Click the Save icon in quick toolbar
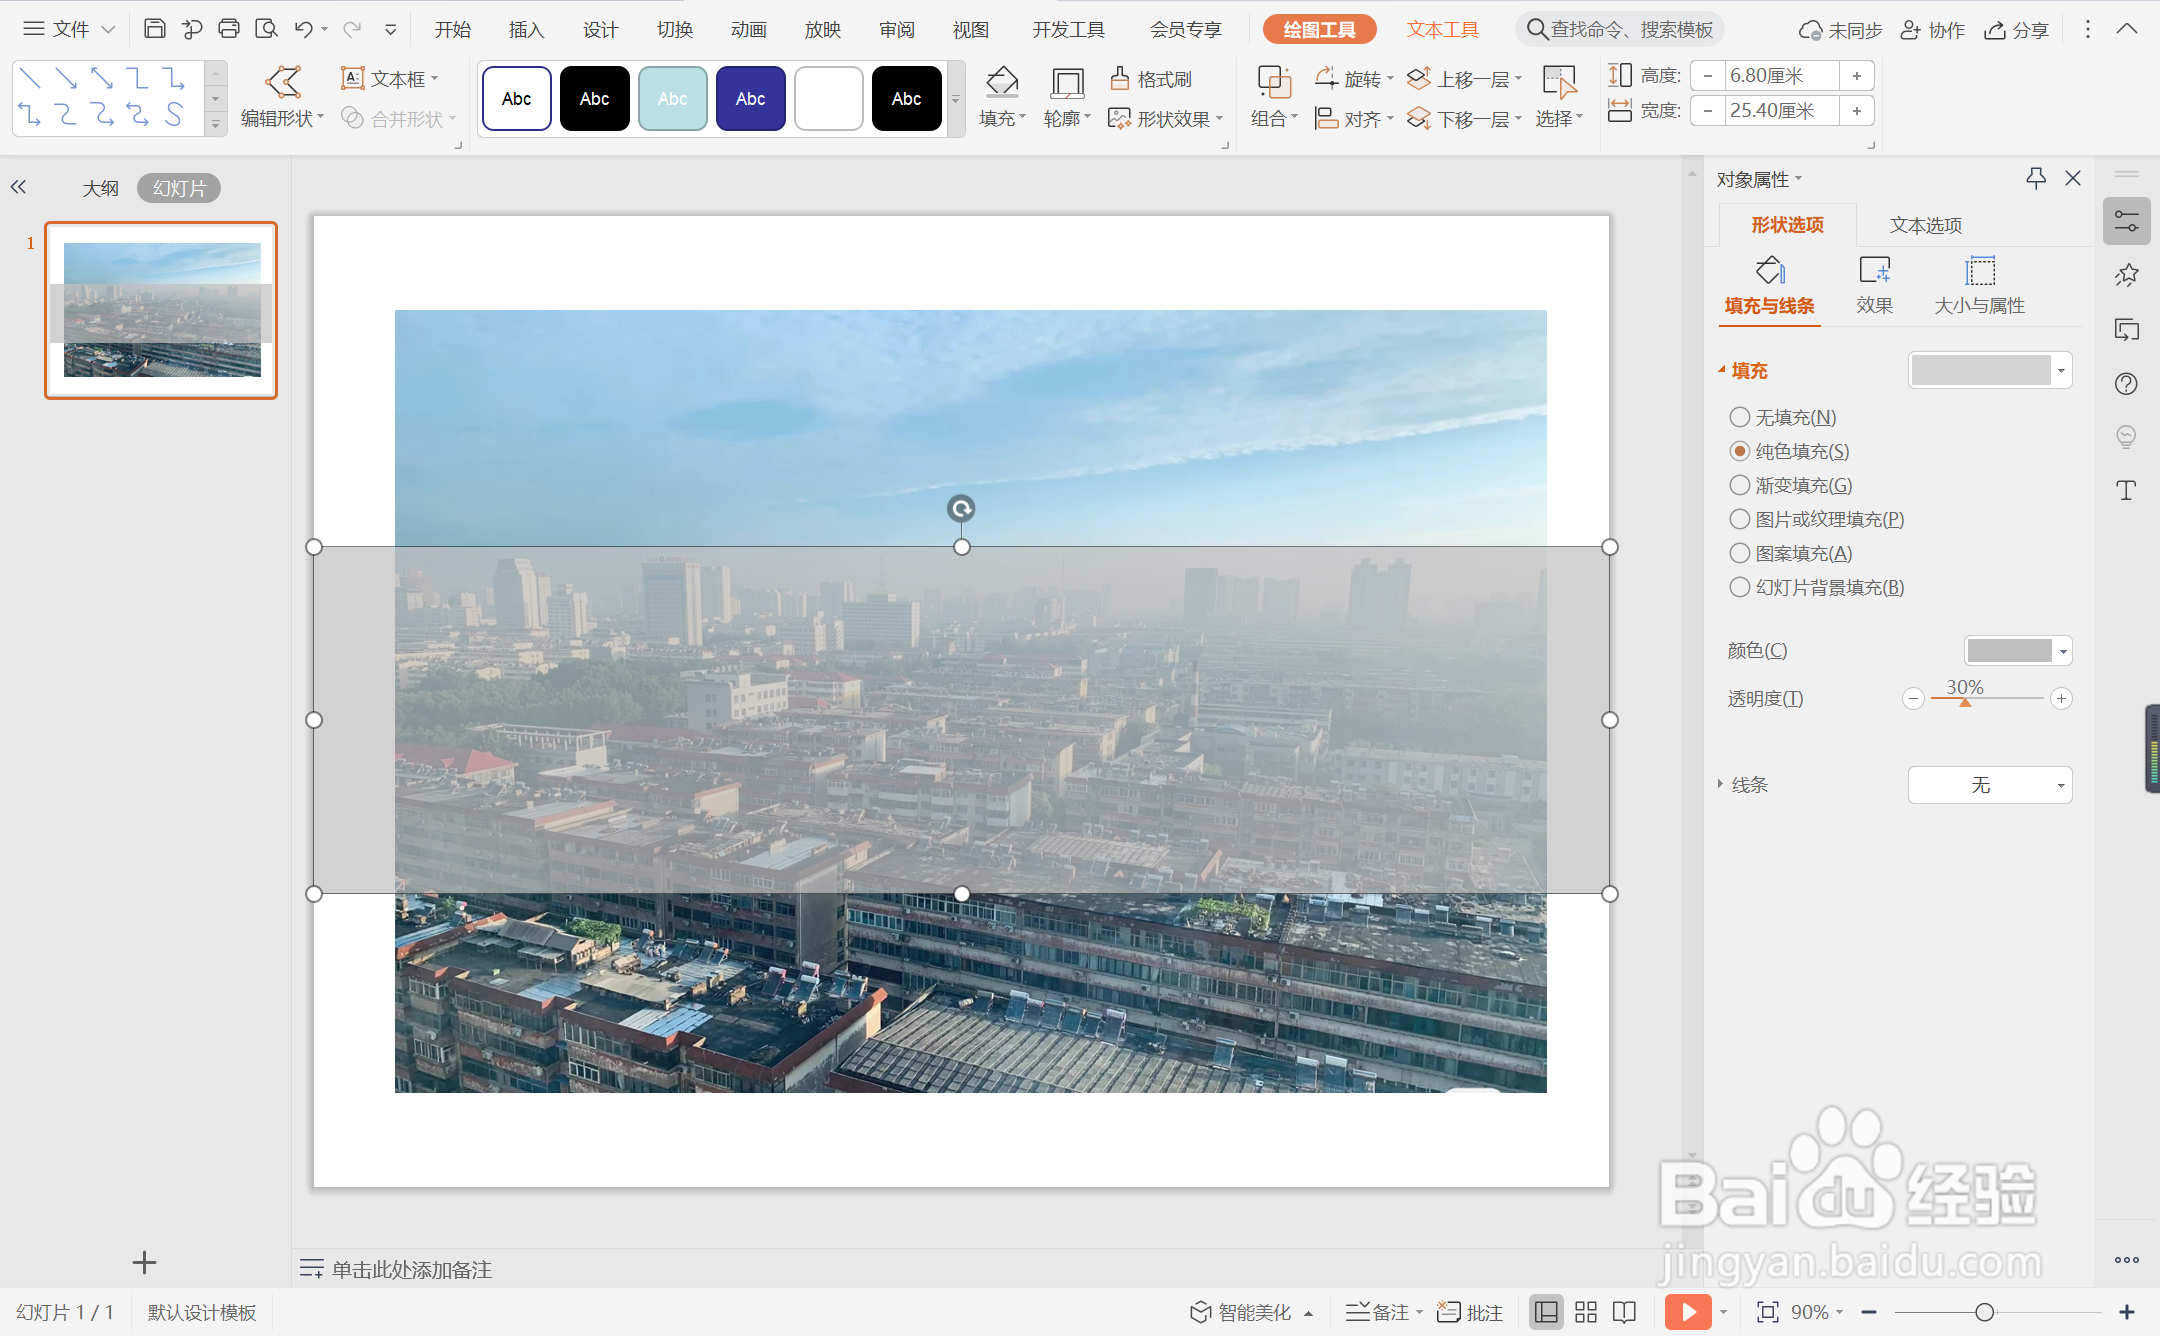The image size is (2160, 1336). coord(154,29)
